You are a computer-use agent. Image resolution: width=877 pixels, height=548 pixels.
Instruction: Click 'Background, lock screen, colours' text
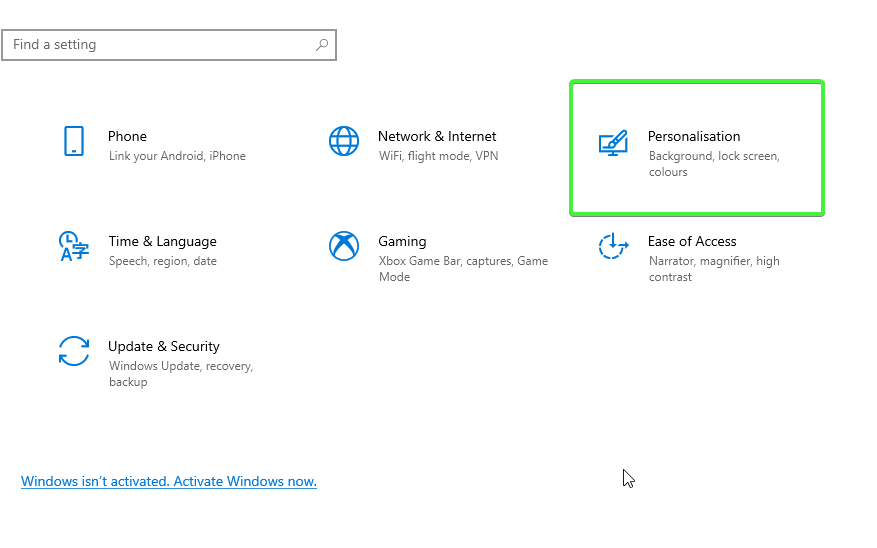[714, 164]
